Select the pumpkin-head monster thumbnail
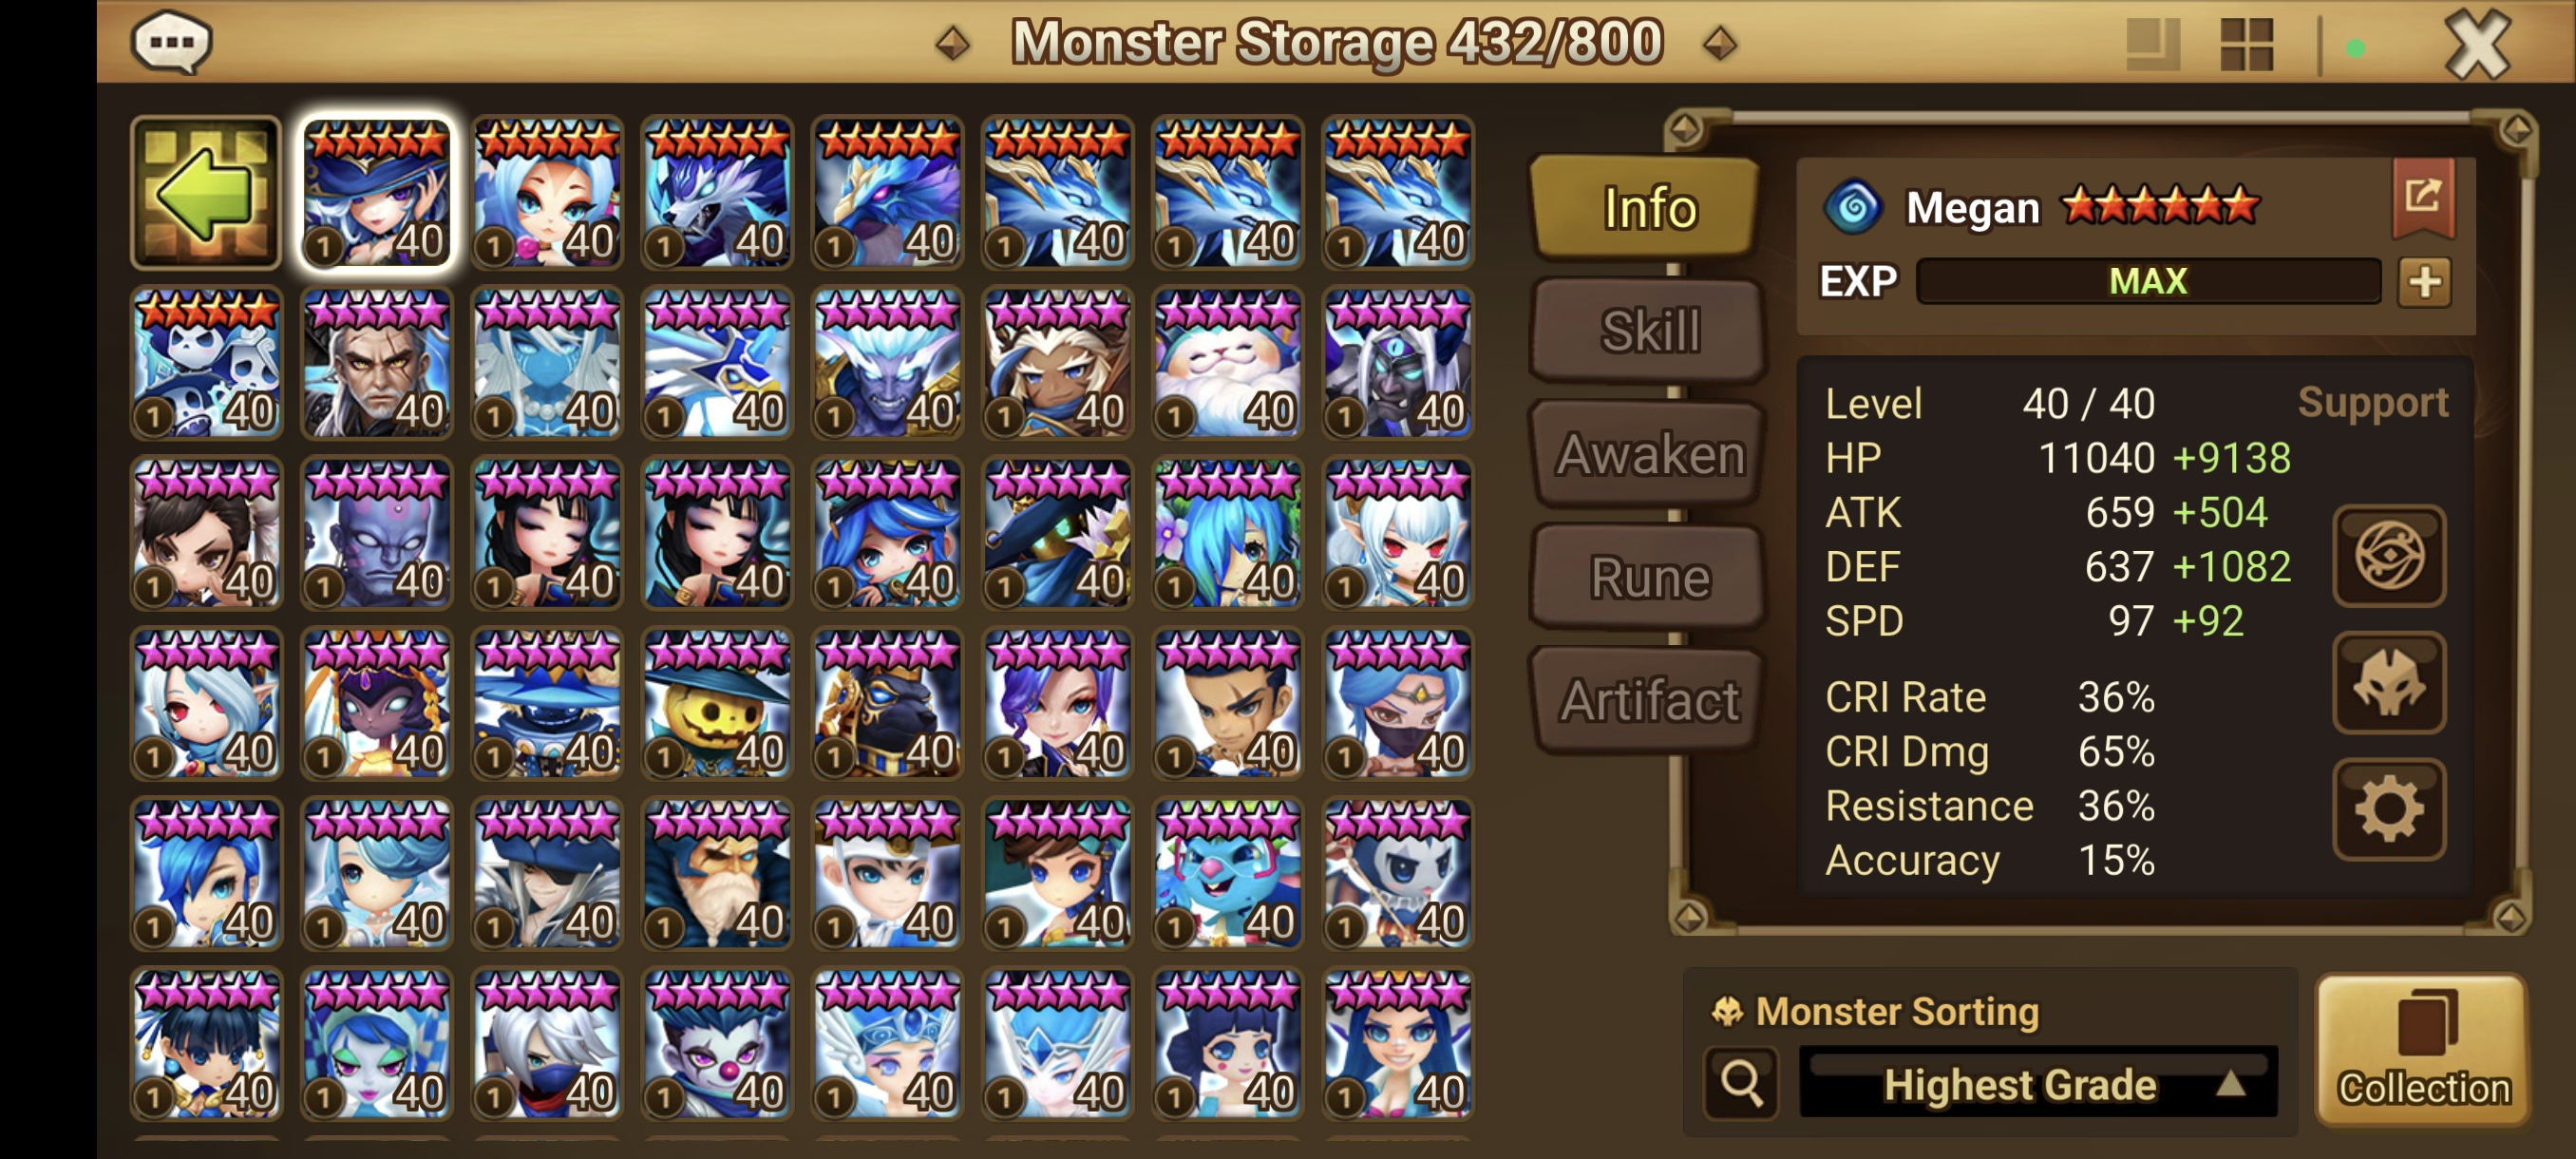Screen dimensions: 2576x1159 [x=717, y=703]
